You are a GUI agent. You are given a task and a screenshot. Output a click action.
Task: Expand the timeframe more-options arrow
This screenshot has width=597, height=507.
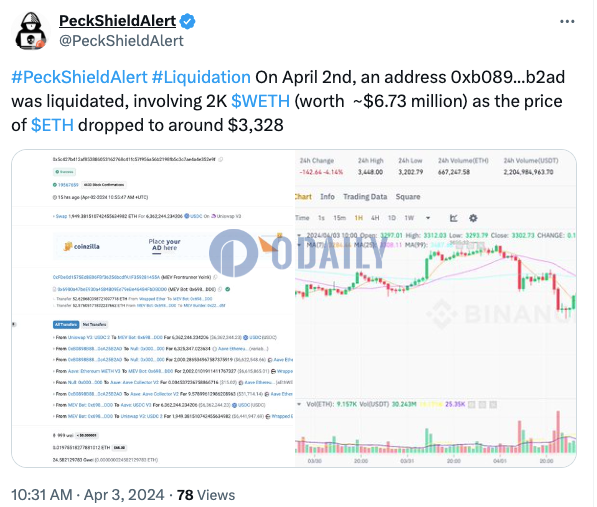coord(428,218)
